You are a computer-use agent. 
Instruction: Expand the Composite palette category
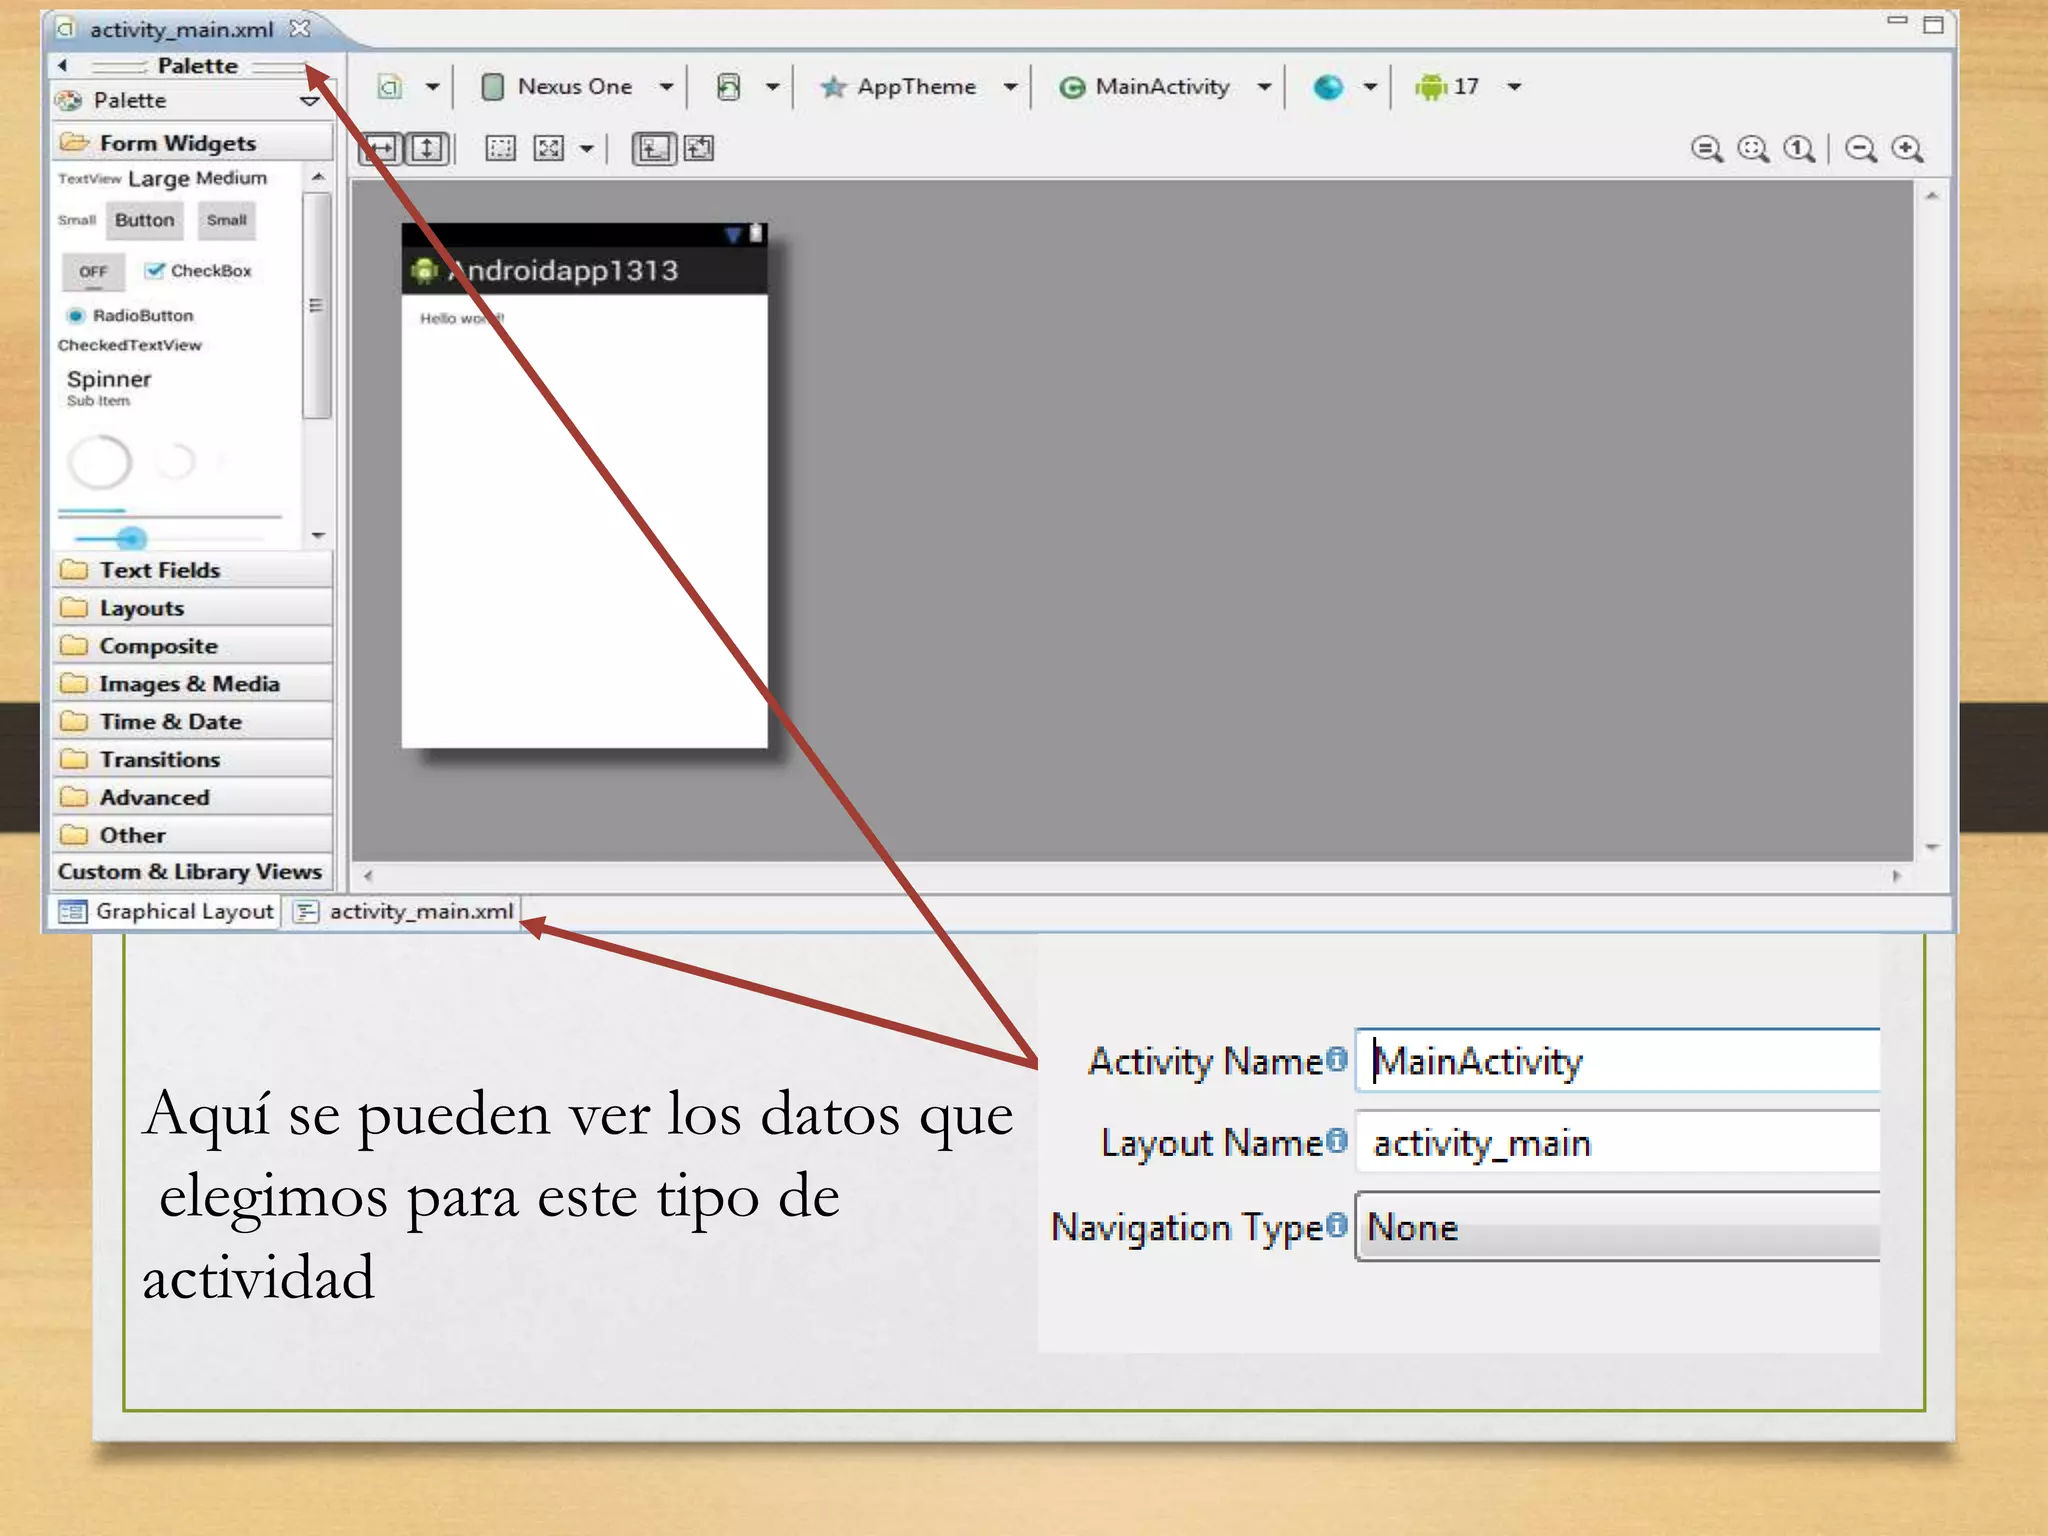click(x=192, y=646)
